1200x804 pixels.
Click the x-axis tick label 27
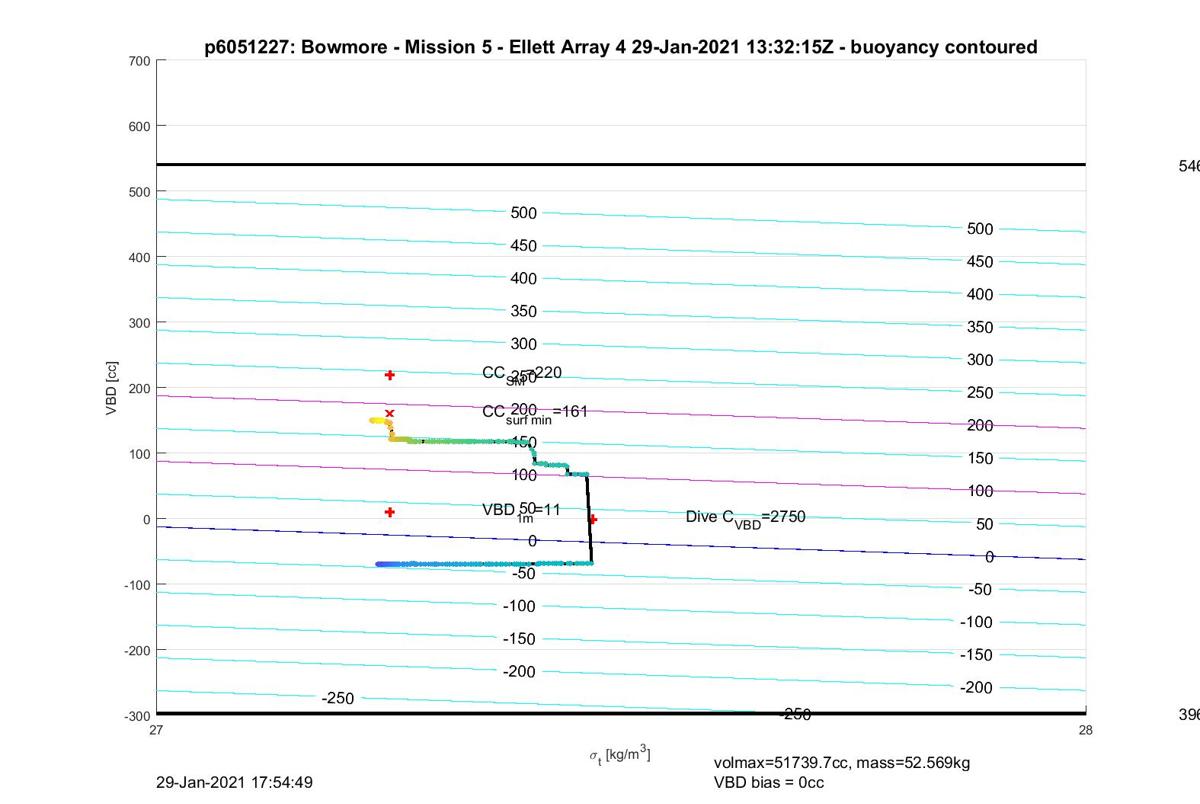coord(157,730)
